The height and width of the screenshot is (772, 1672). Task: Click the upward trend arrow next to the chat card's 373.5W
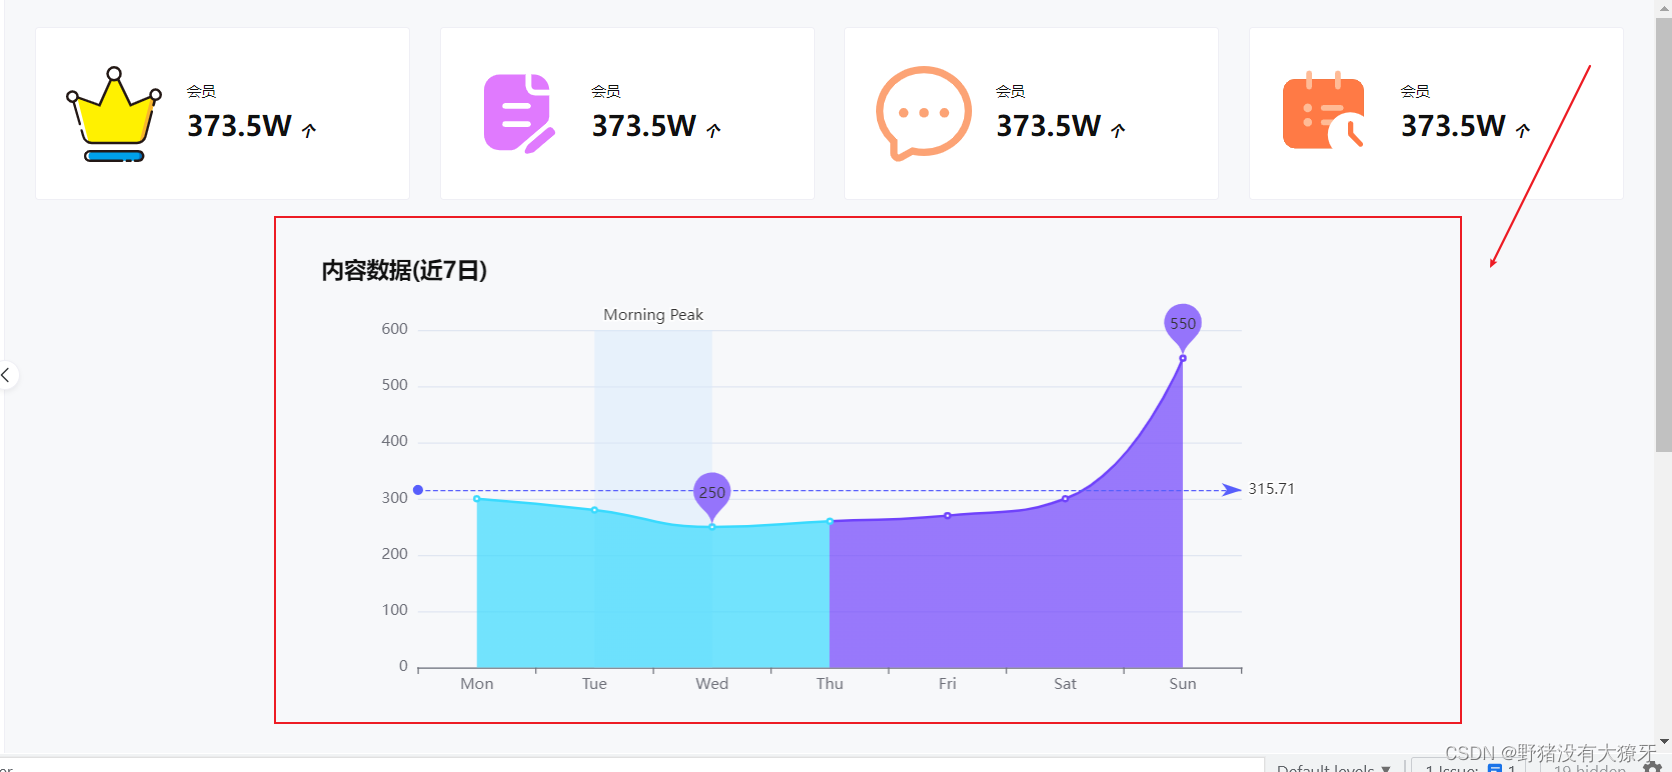point(1119,128)
